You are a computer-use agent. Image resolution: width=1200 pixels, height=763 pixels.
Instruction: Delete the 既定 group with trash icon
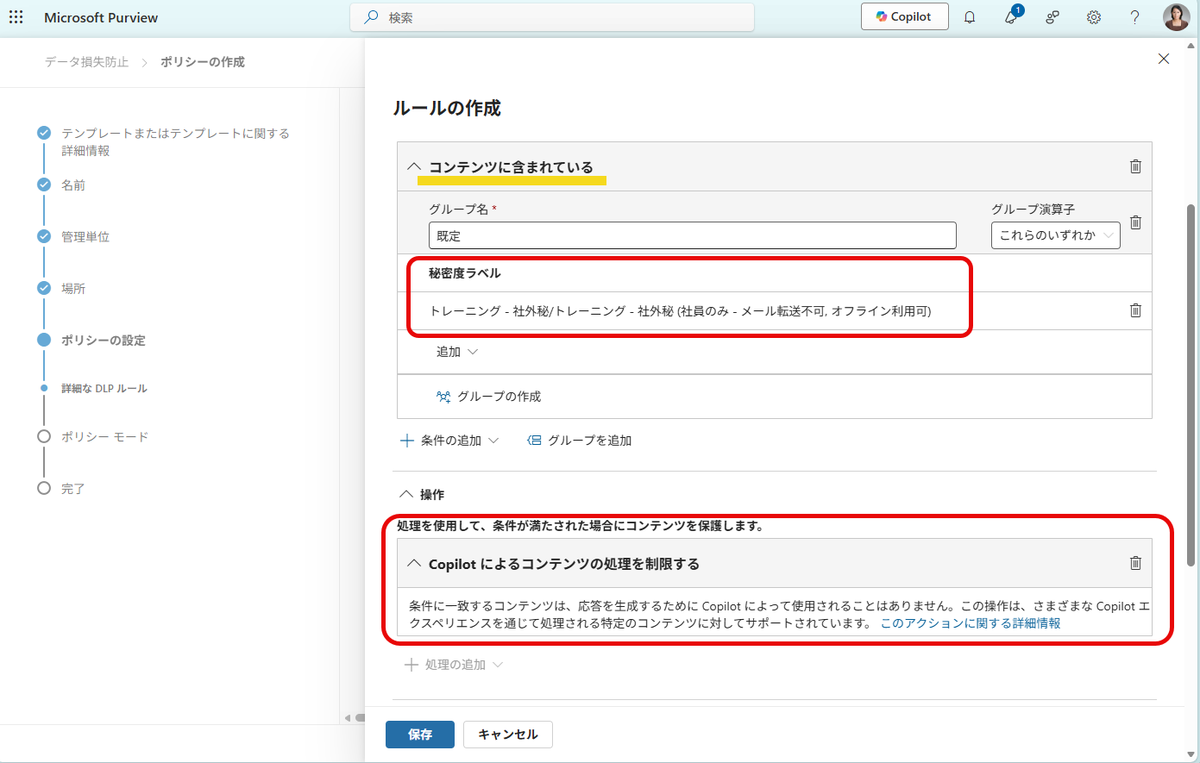(1135, 223)
